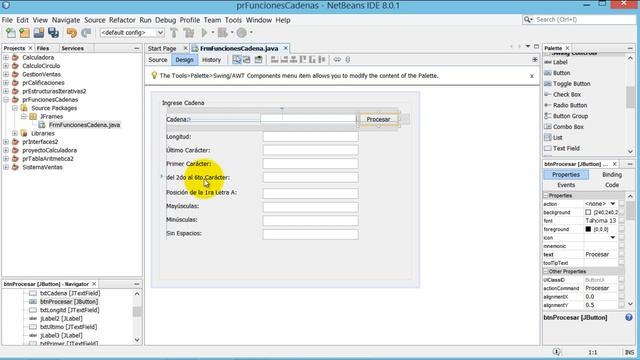
Task: Click the Profile Project toolbar icon
Action: point(242,33)
